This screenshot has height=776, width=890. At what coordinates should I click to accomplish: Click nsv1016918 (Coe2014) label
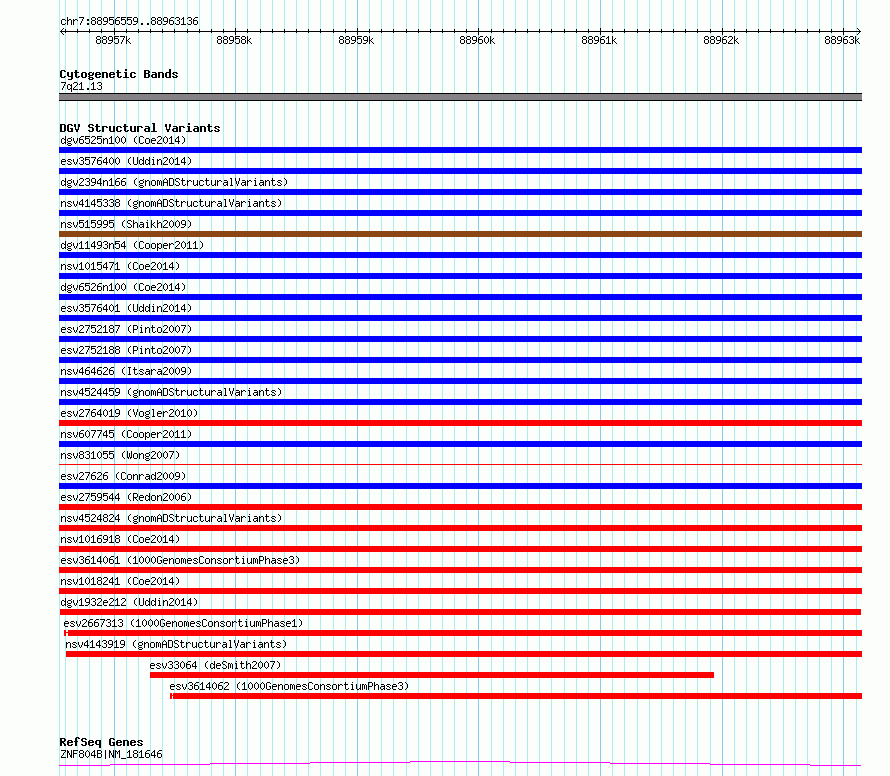[x=120, y=539]
